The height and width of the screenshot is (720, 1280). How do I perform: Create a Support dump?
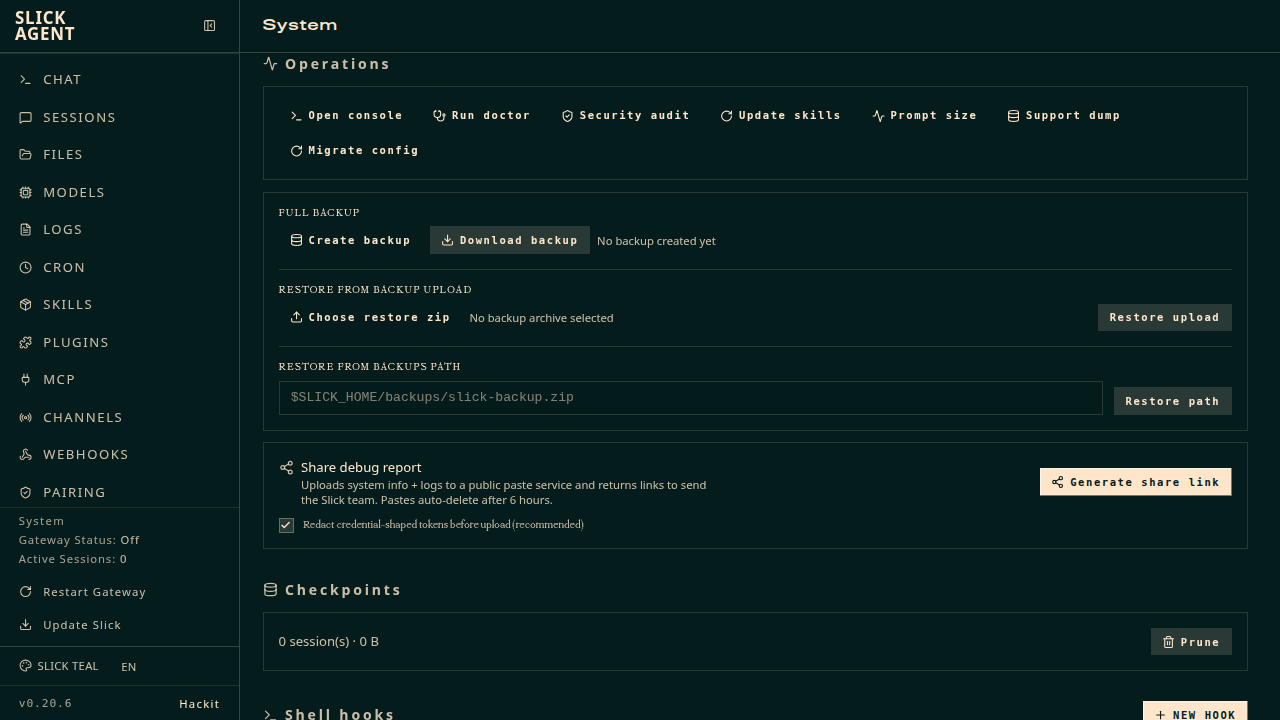click(1063, 115)
